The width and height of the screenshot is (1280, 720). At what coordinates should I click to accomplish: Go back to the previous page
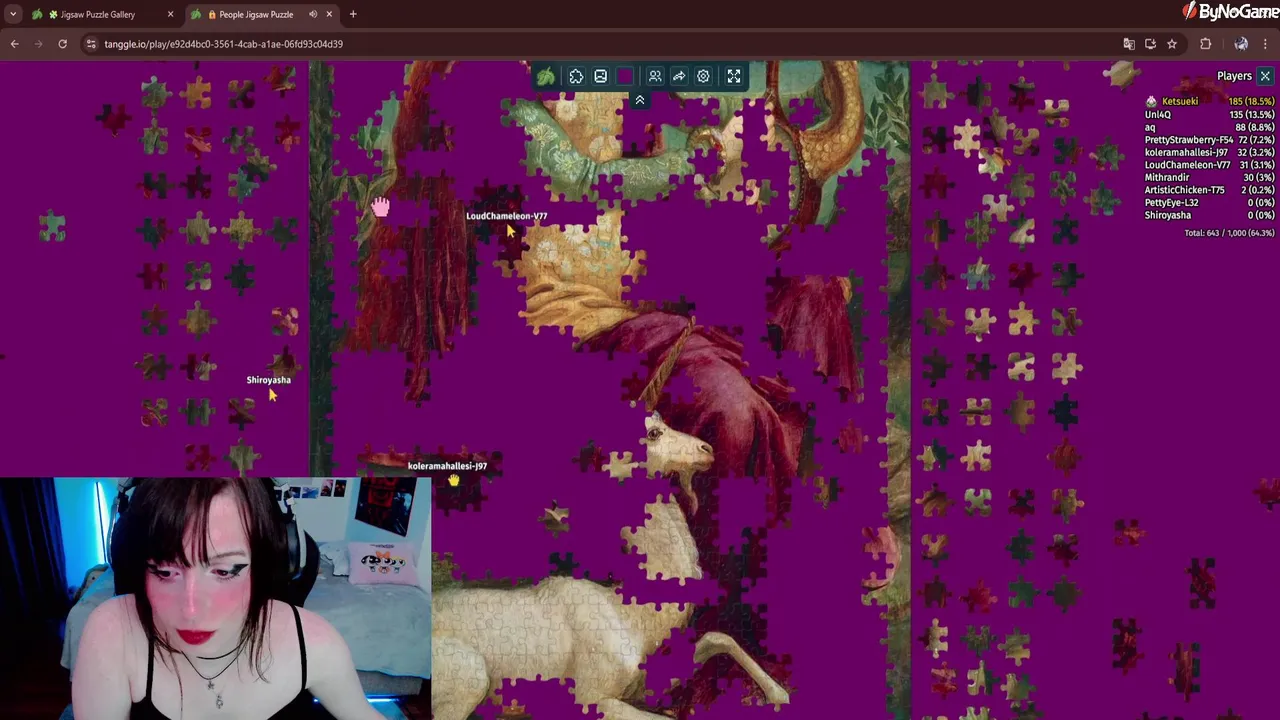(14, 44)
